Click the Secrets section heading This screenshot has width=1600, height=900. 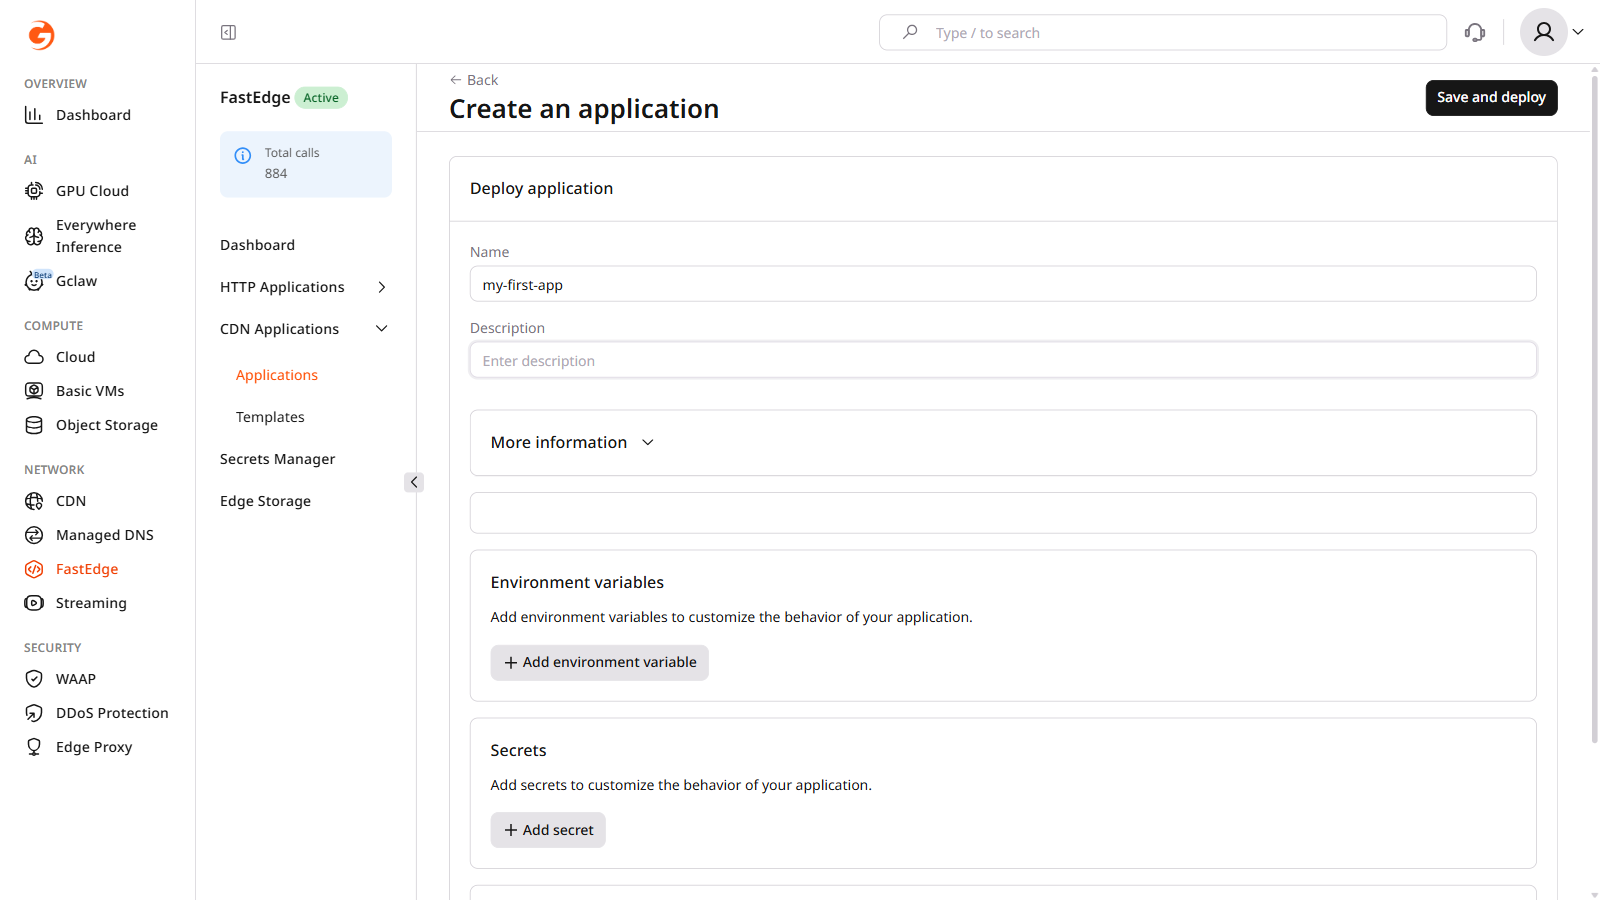[518, 750]
